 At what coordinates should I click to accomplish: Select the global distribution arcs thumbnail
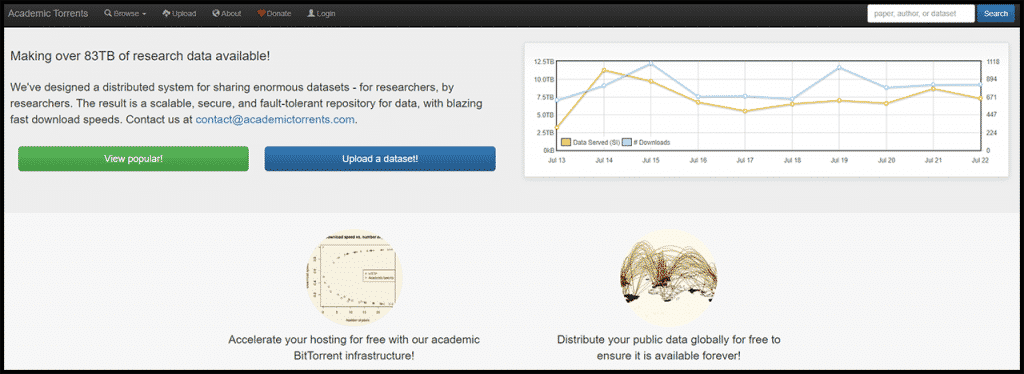click(x=668, y=277)
